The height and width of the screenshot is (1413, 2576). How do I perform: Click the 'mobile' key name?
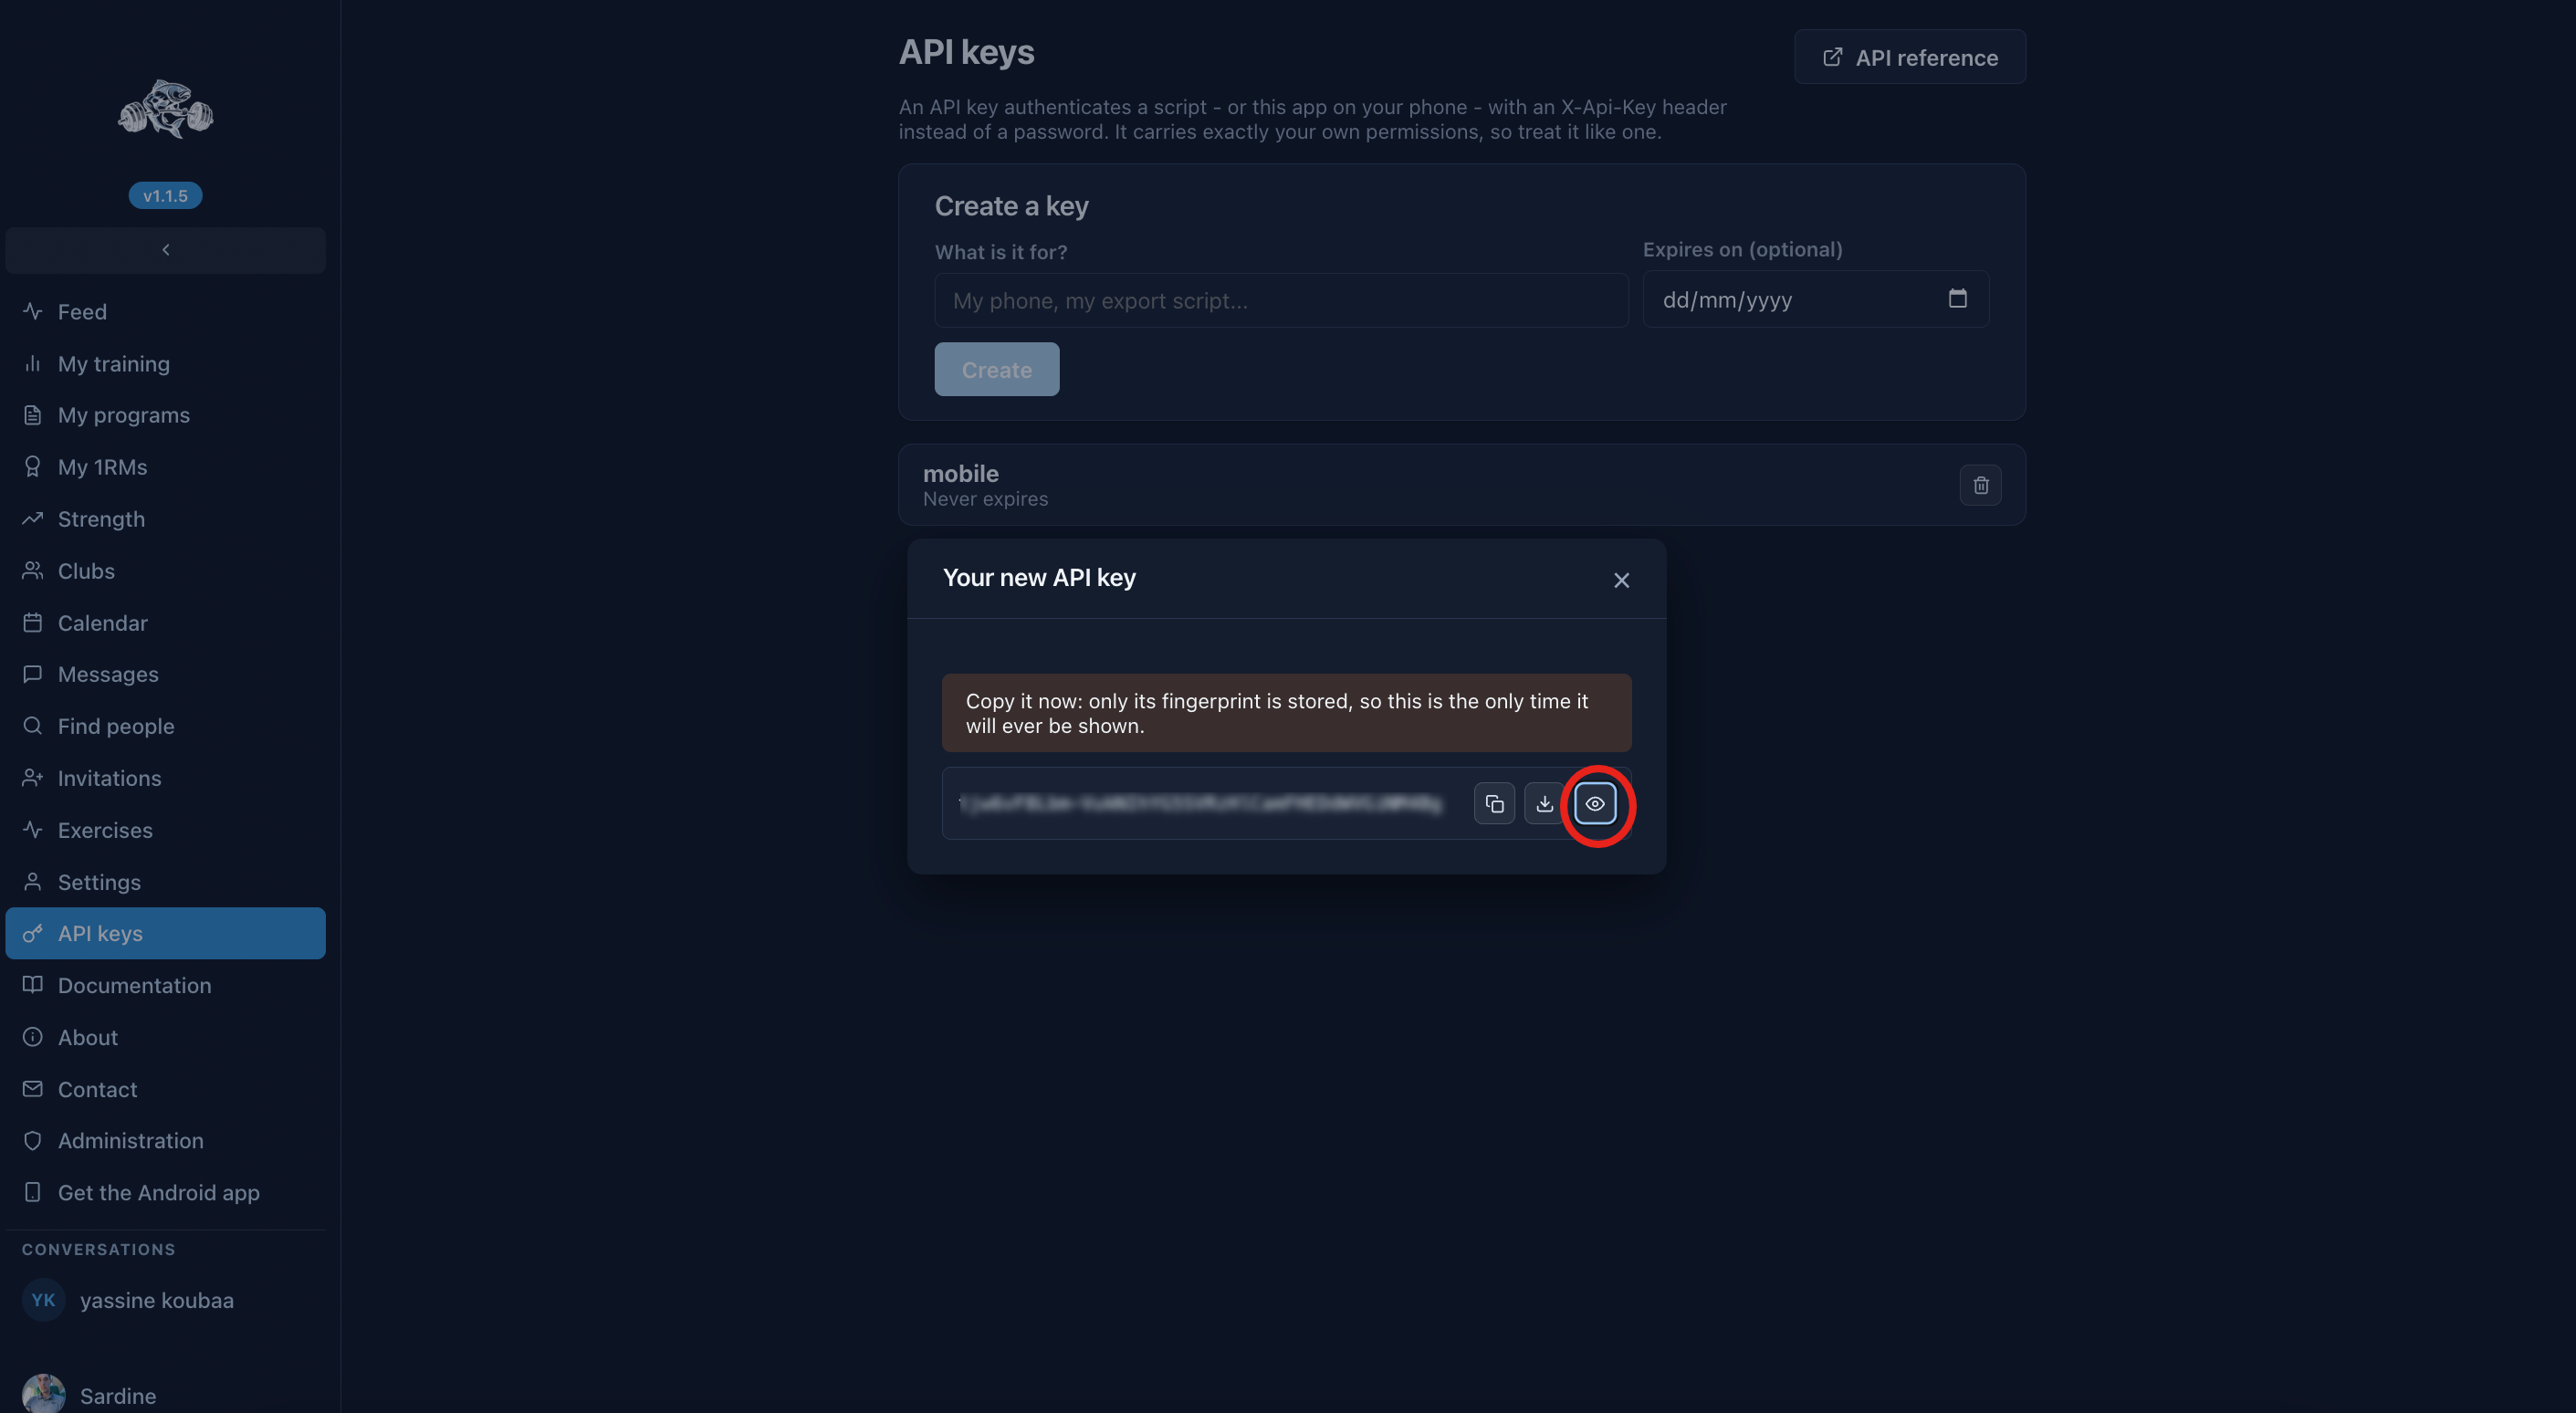tap(960, 474)
